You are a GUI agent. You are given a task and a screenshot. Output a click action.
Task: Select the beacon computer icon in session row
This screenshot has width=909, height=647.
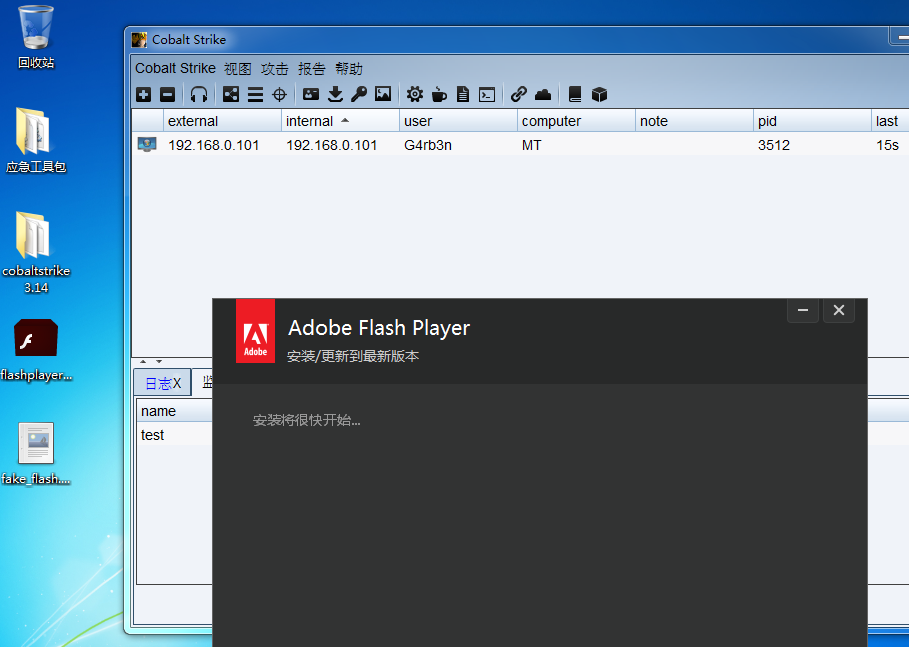coord(147,144)
